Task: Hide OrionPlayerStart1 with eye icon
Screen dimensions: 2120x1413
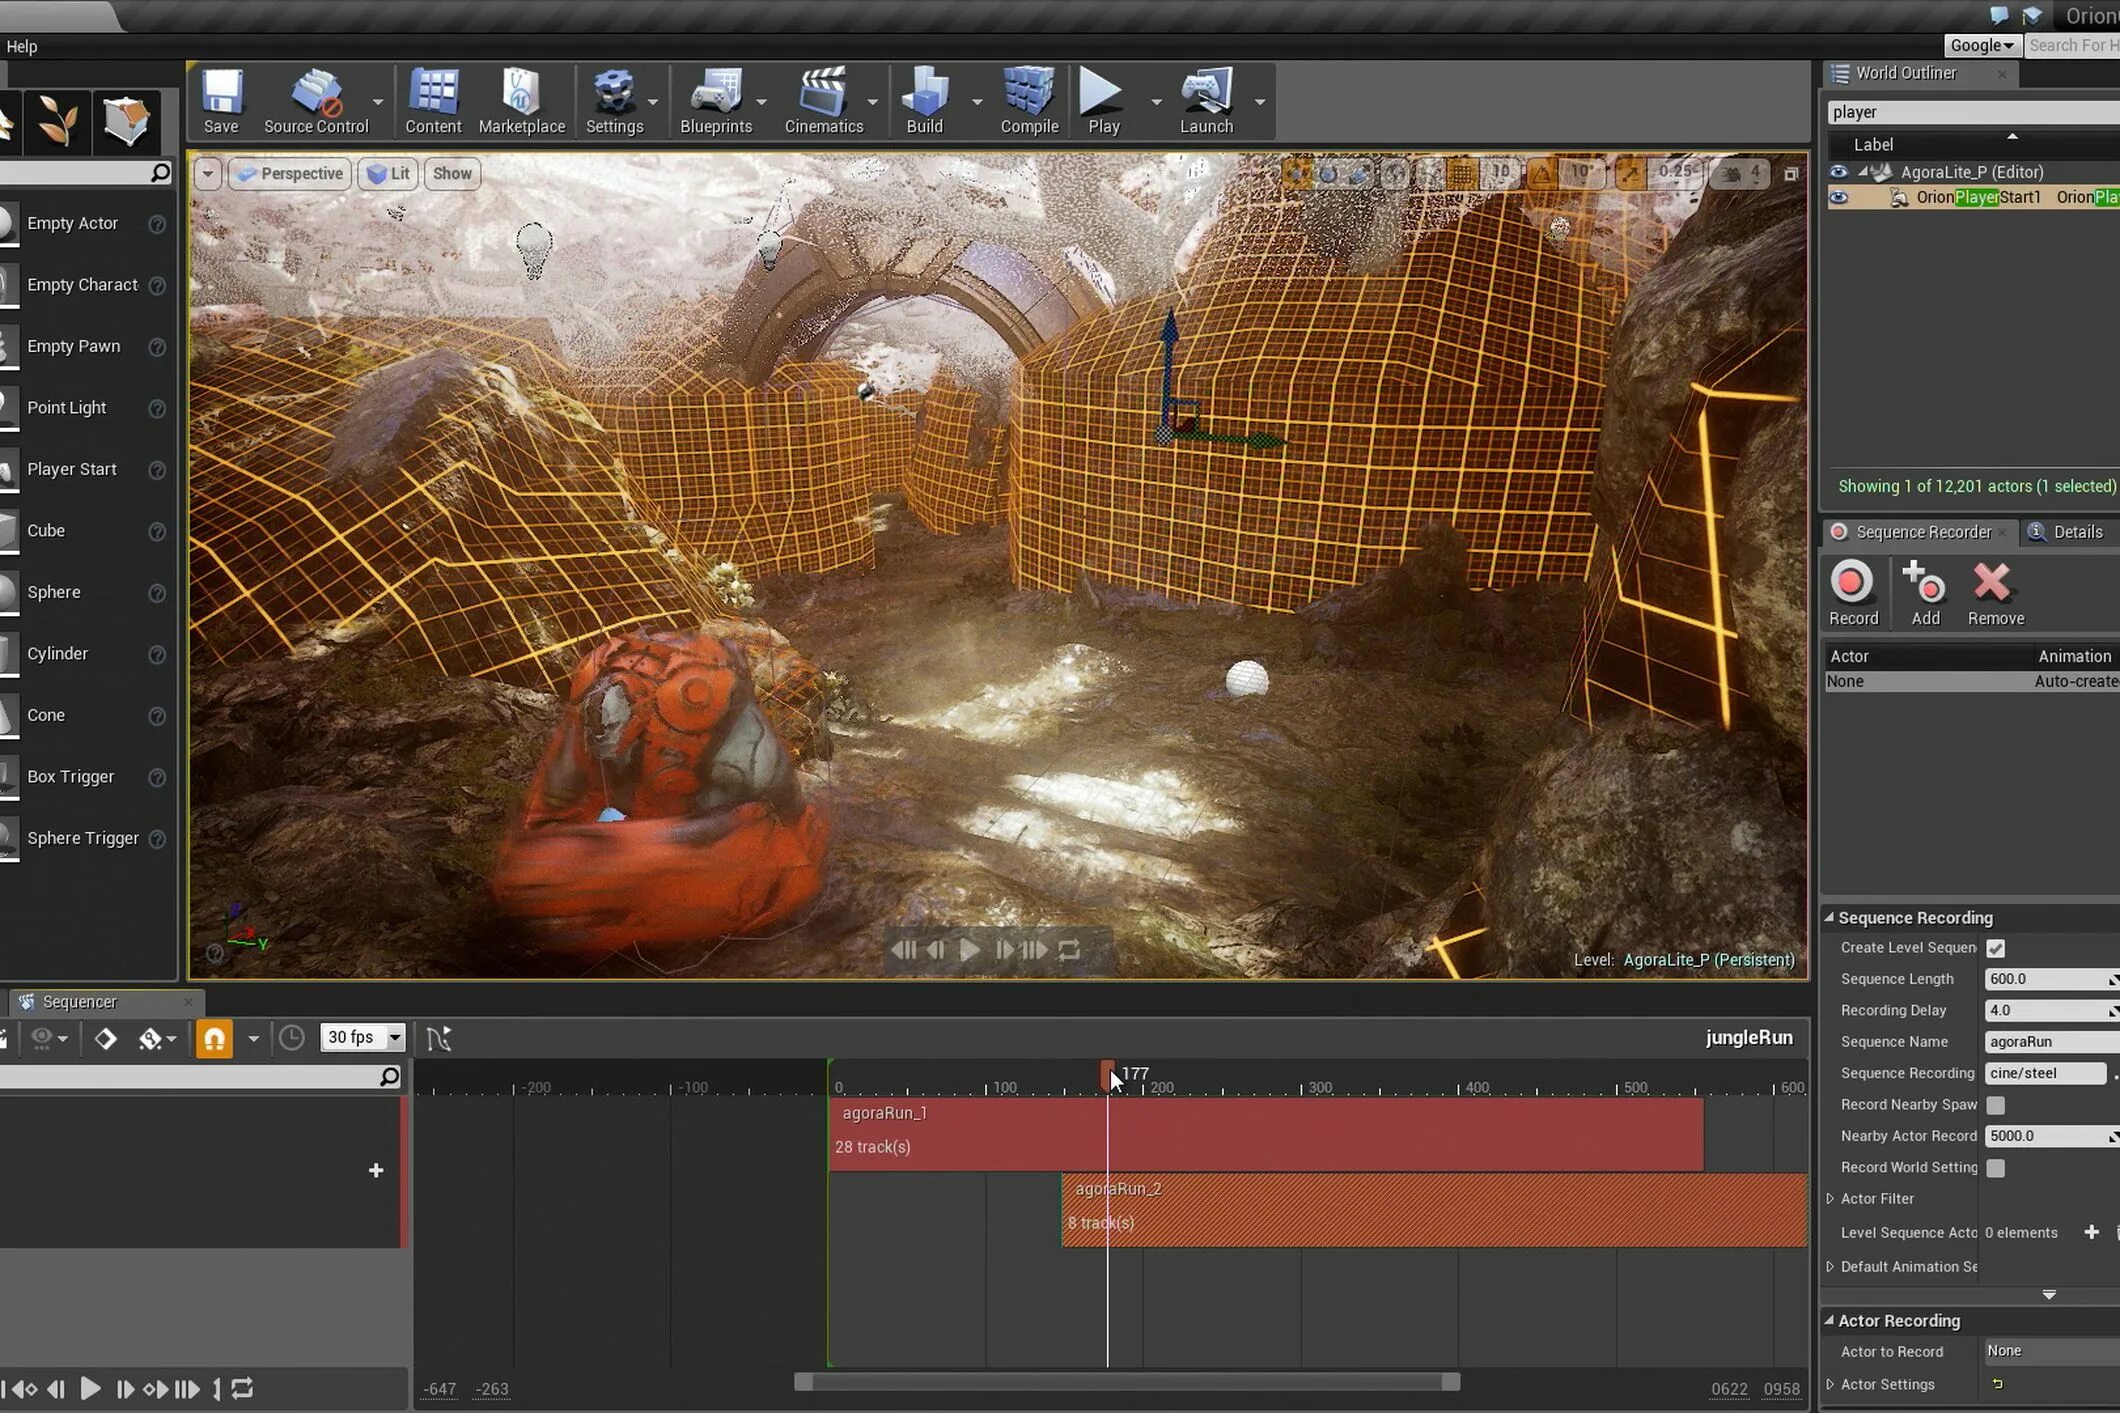Action: (x=1838, y=198)
